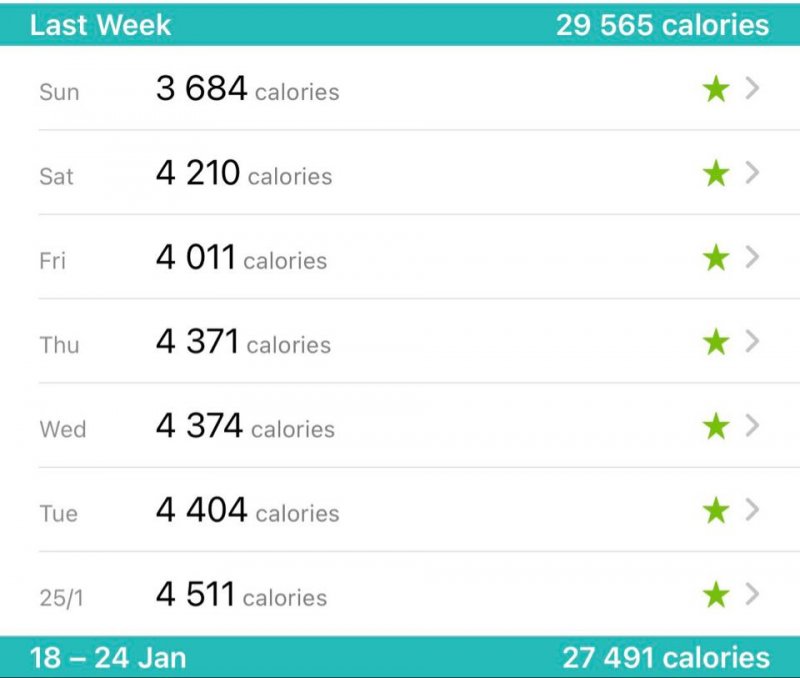800x678 pixels.
Task: Click the green star for Wednesday
Action: [x=716, y=425]
